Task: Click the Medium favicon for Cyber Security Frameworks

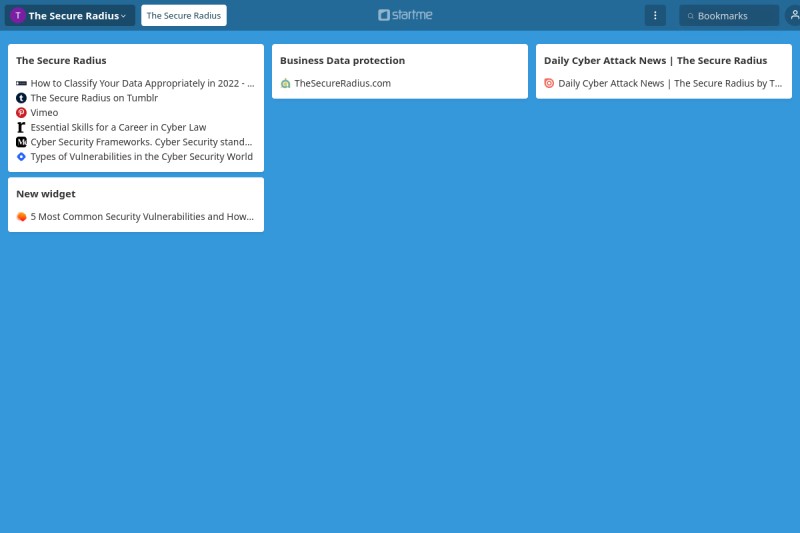Action: [x=21, y=142]
